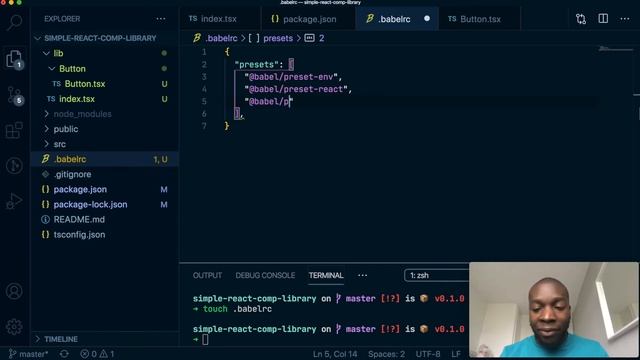This screenshot has width=640, height=360.
Task: Open the Manage gear icon
Action: 14,327
